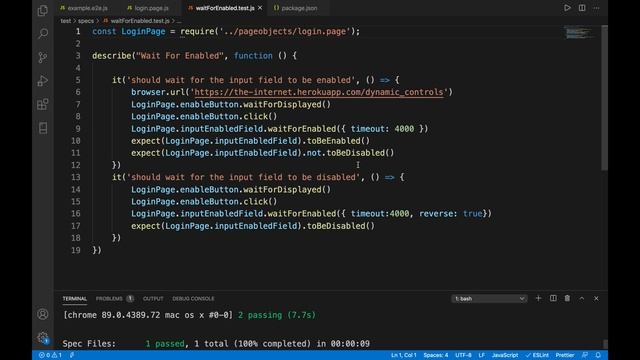Click line number 16 in the gutter
Viewport: 640px width, 360px height.
coord(76,214)
